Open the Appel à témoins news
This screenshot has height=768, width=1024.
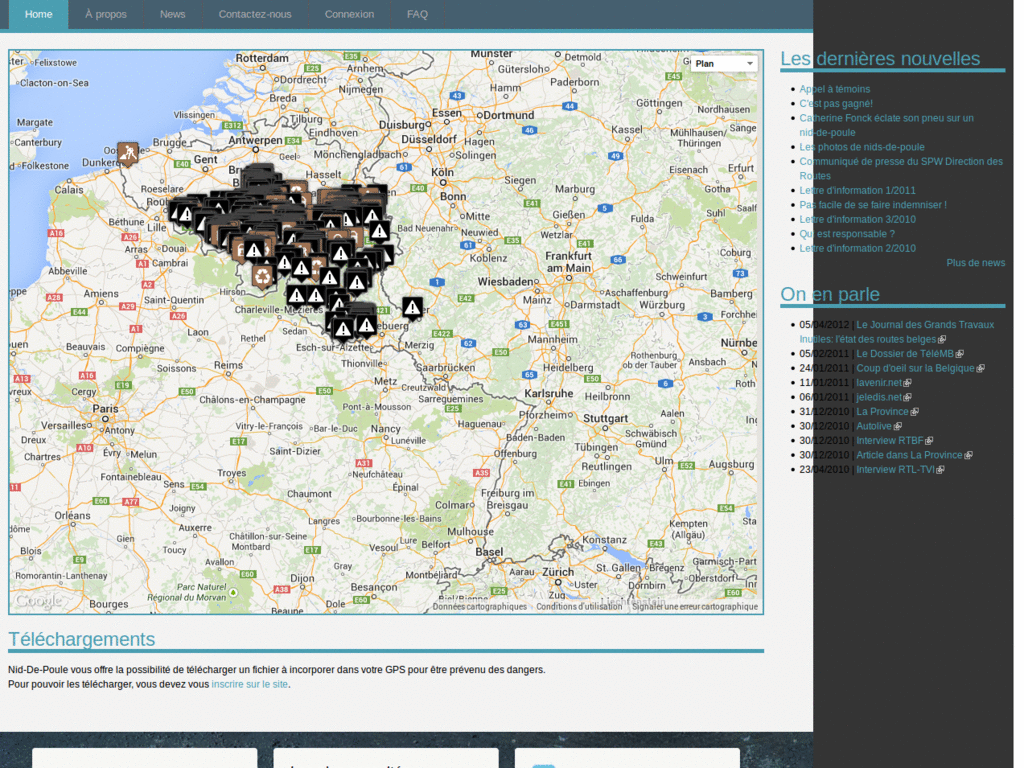[835, 89]
